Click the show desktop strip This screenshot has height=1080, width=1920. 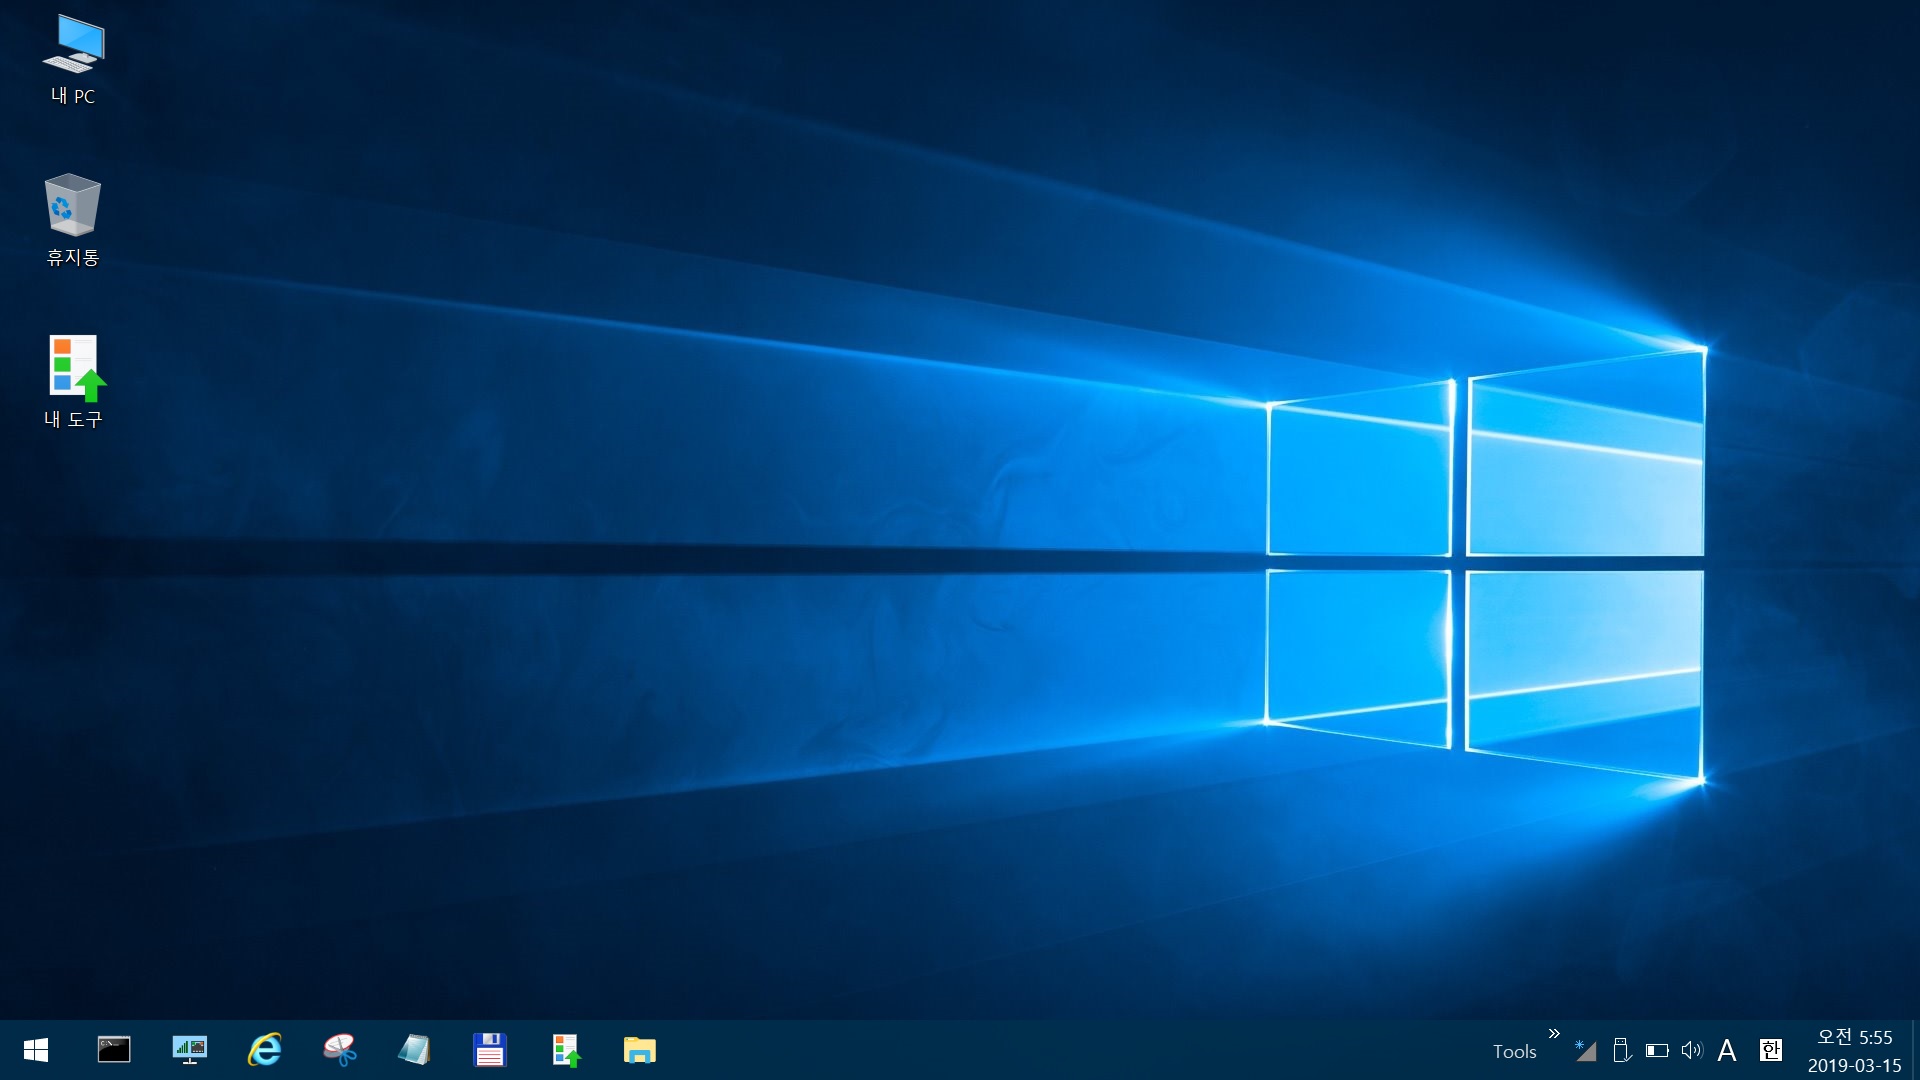(x=1915, y=1050)
